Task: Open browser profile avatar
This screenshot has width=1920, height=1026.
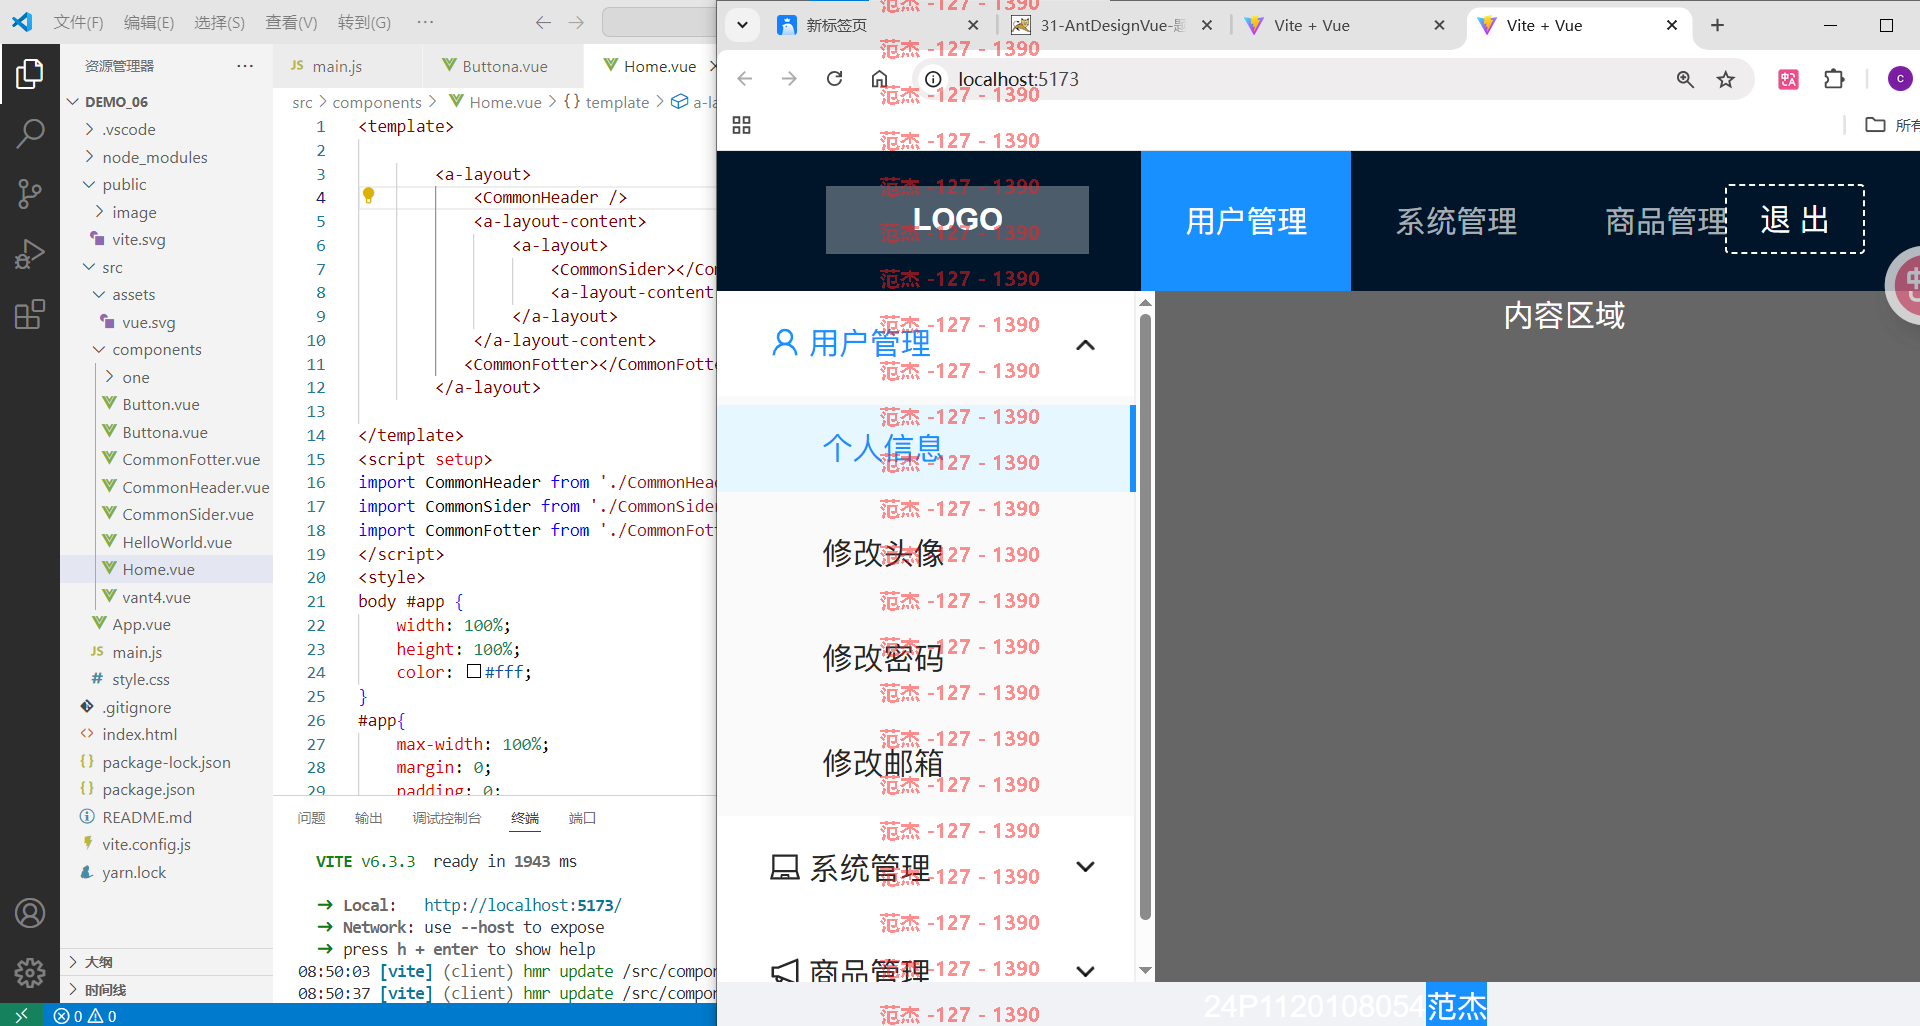Action: 1900,79
